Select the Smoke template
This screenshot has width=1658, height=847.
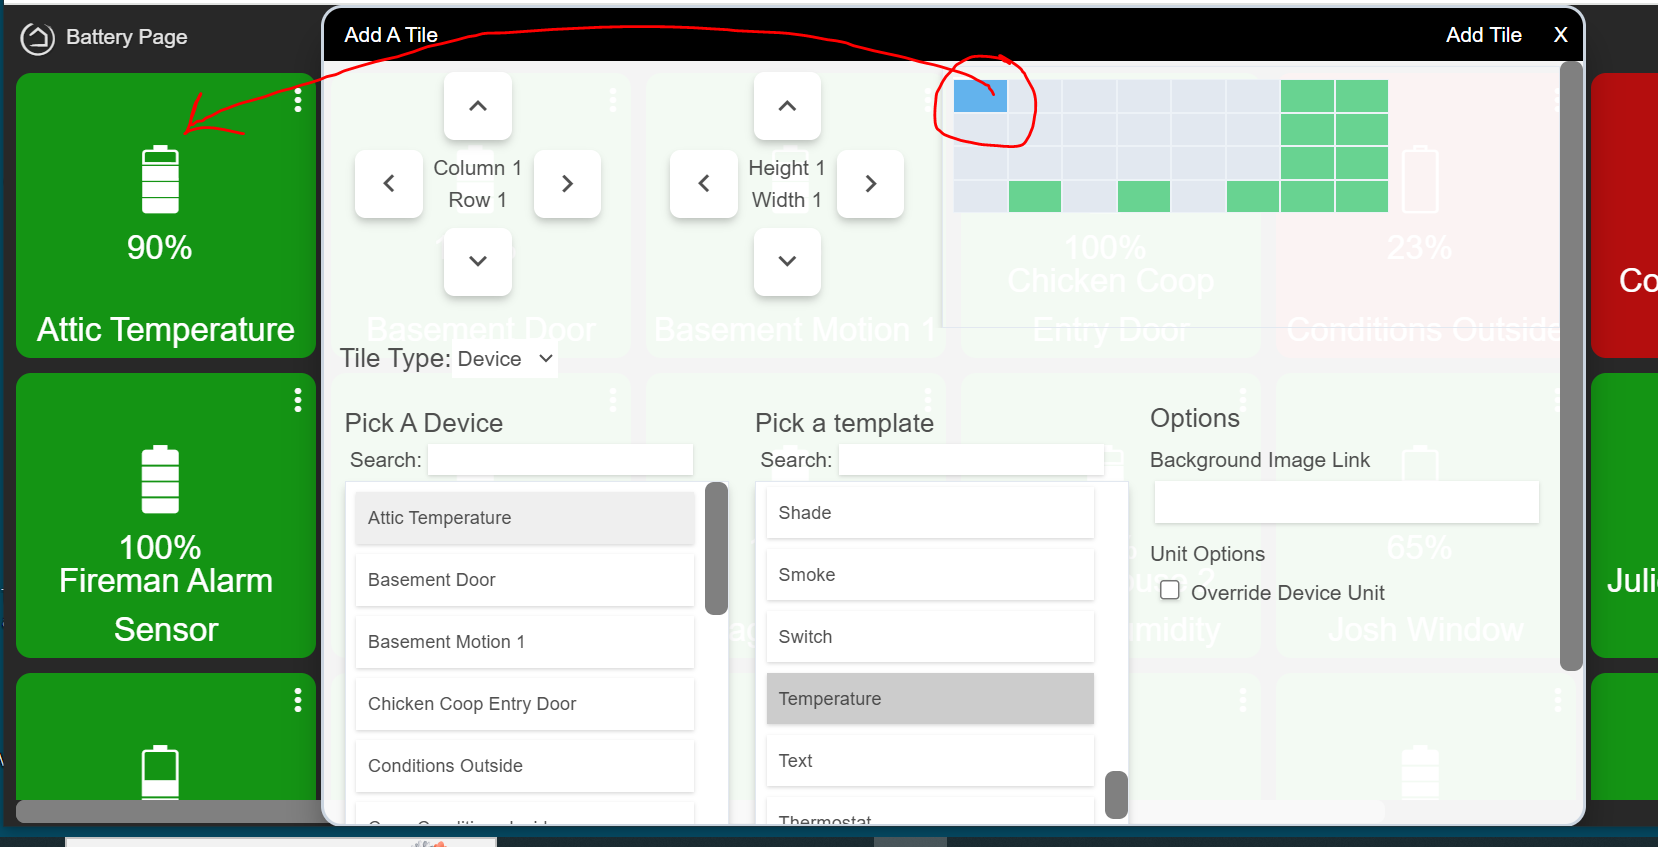(x=929, y=575)
